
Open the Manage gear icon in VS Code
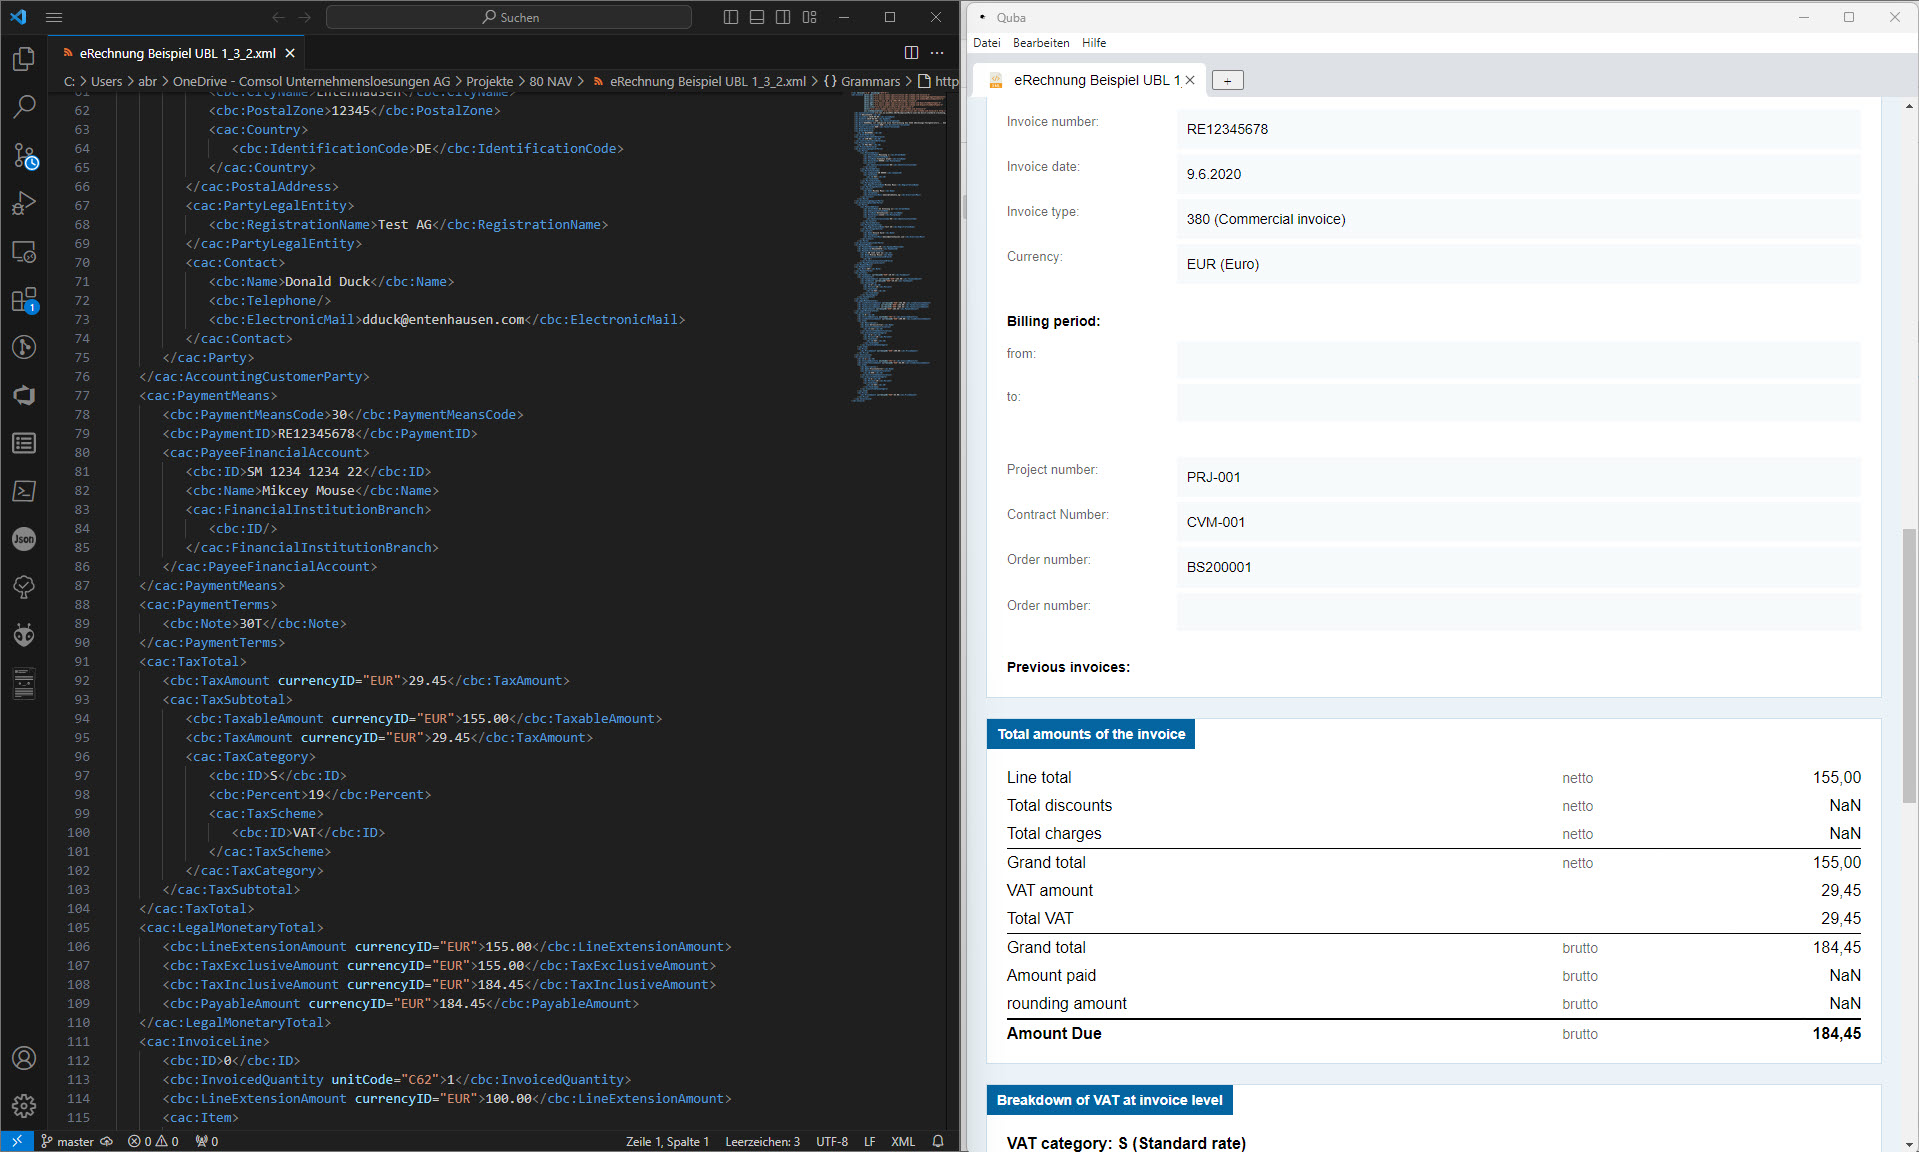coord(24,1106)
